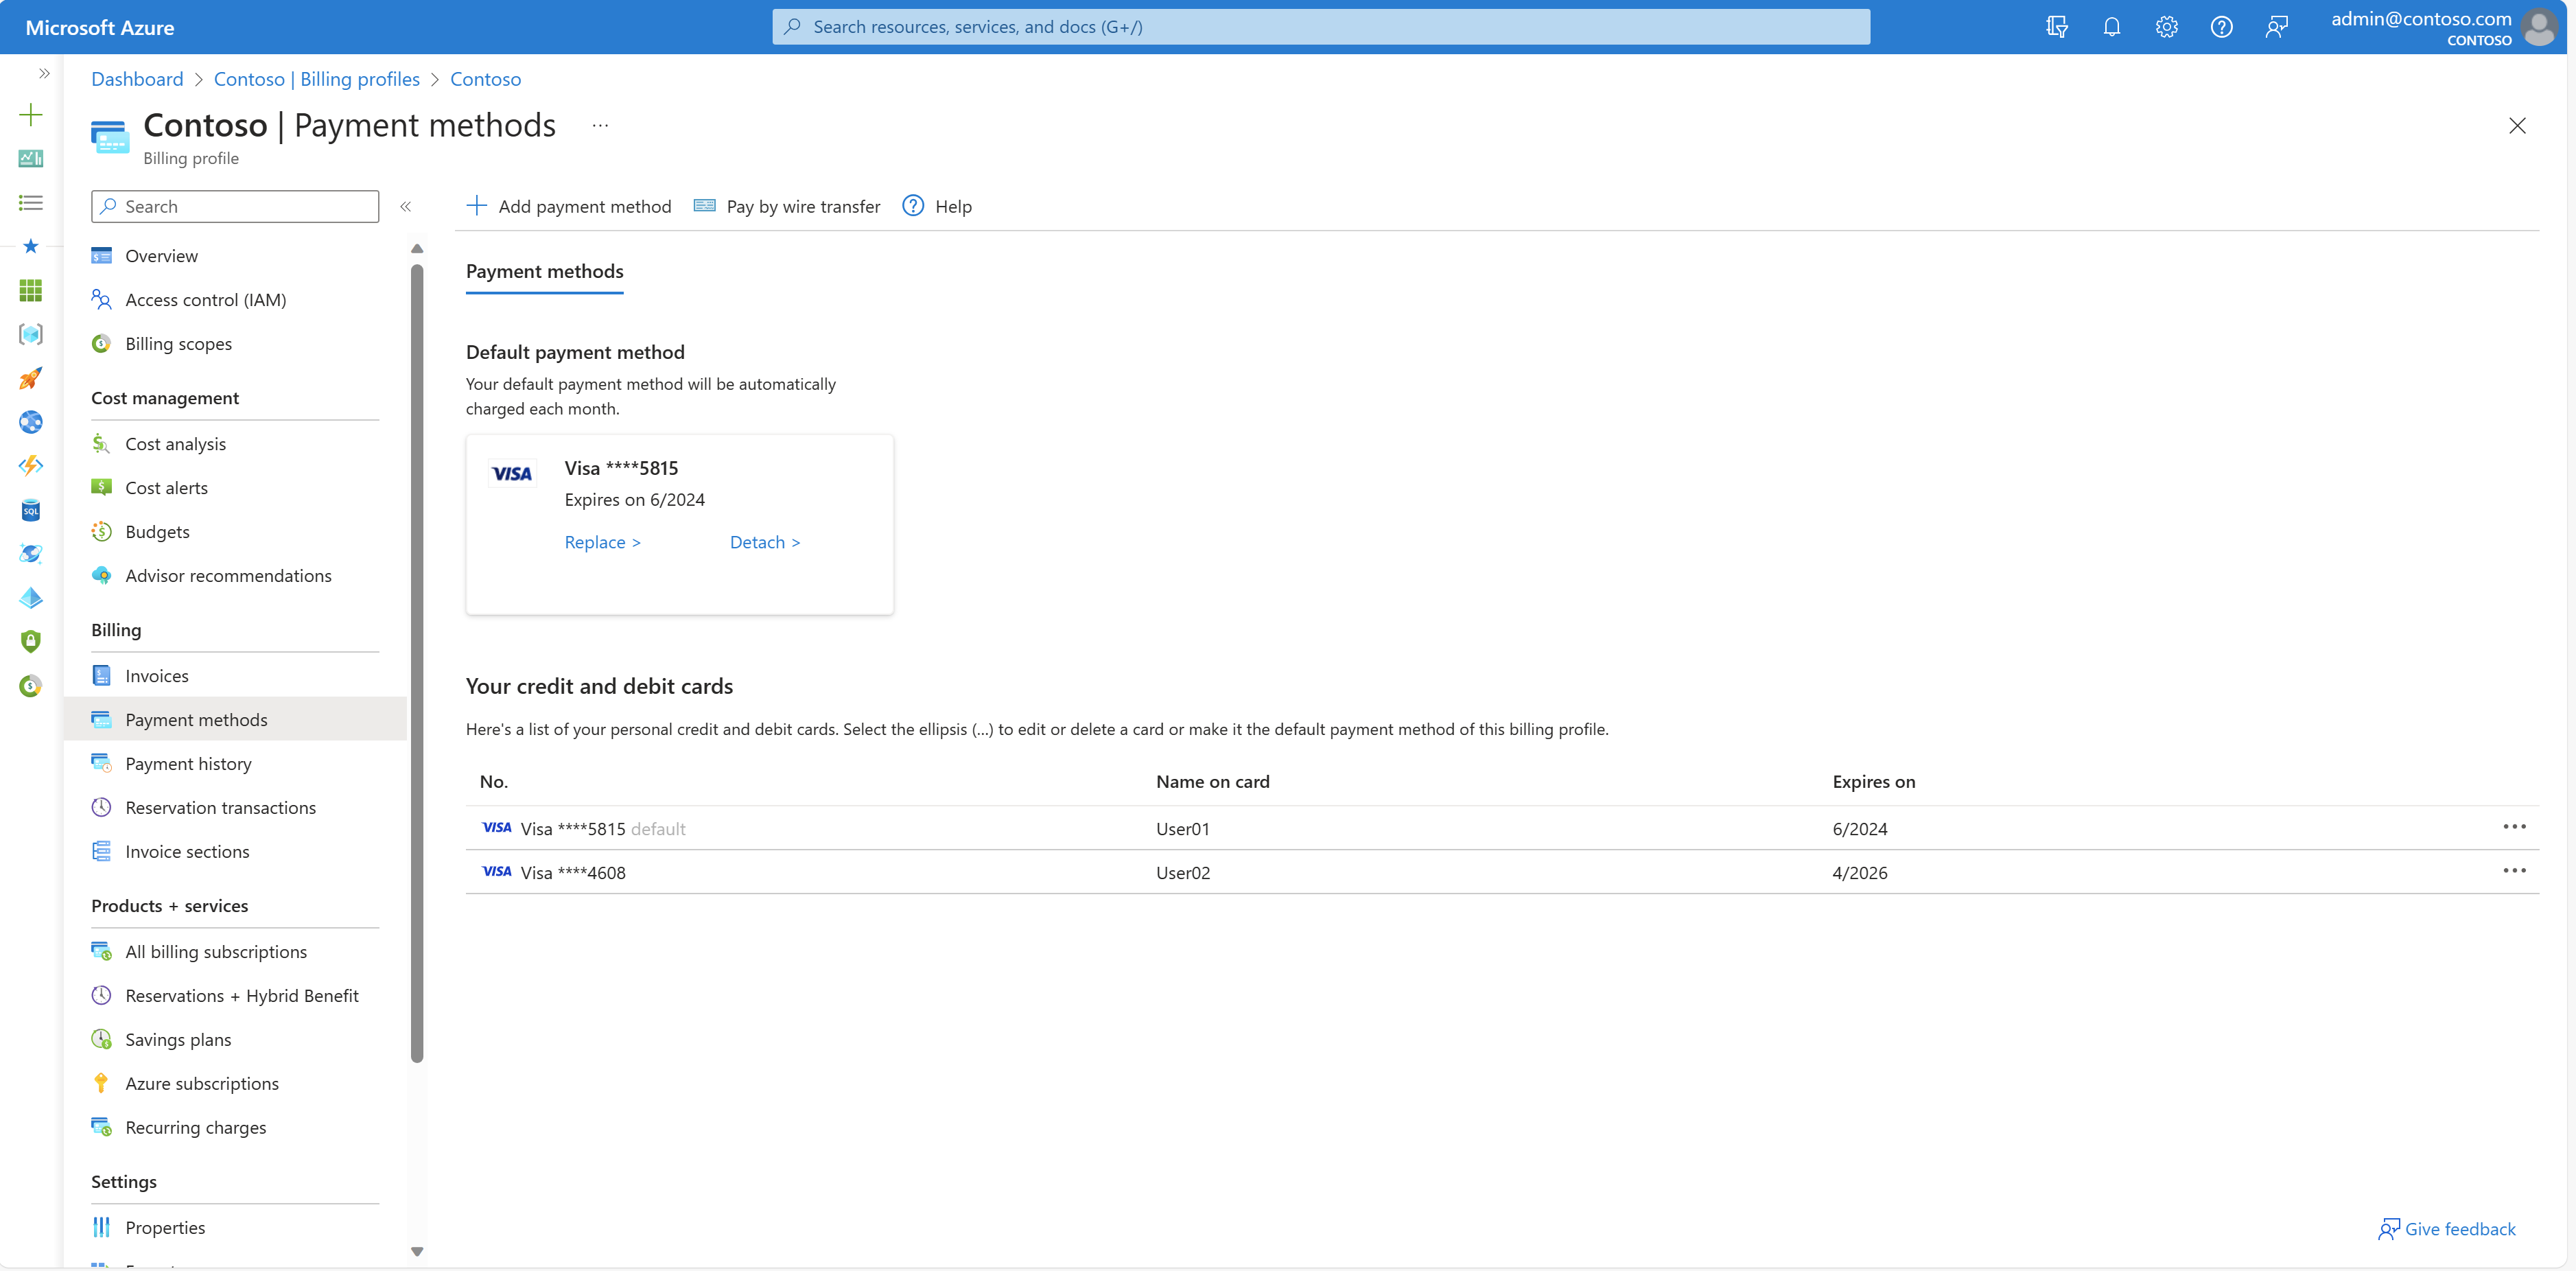Open ellipsis menu for Visa ****4608 row
Screen dimensions: 2576x1271
coord(2514,871)
